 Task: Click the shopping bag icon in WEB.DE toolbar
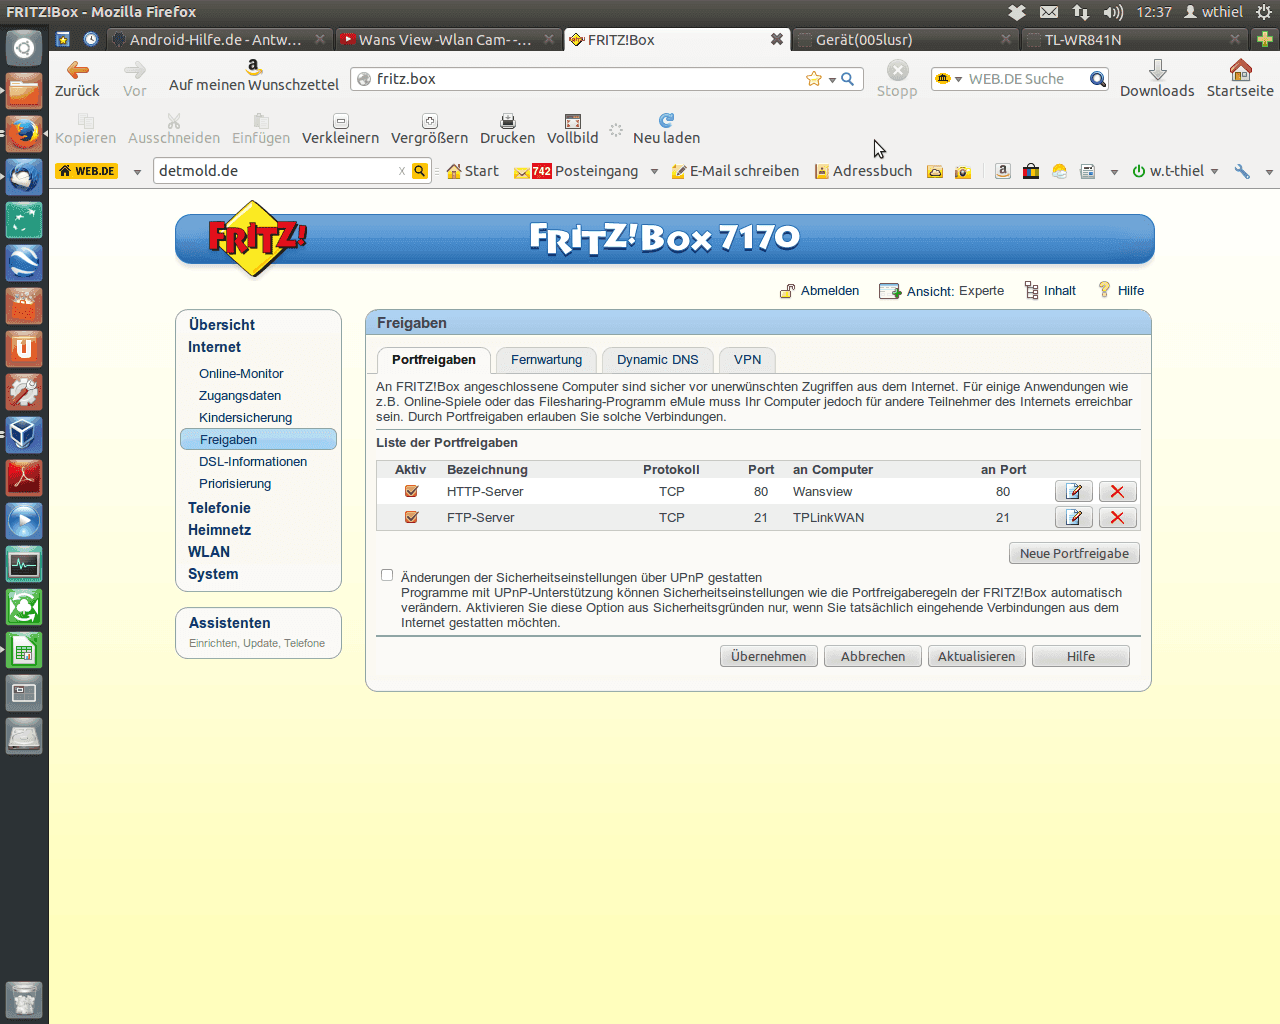tap(1031, 171)
